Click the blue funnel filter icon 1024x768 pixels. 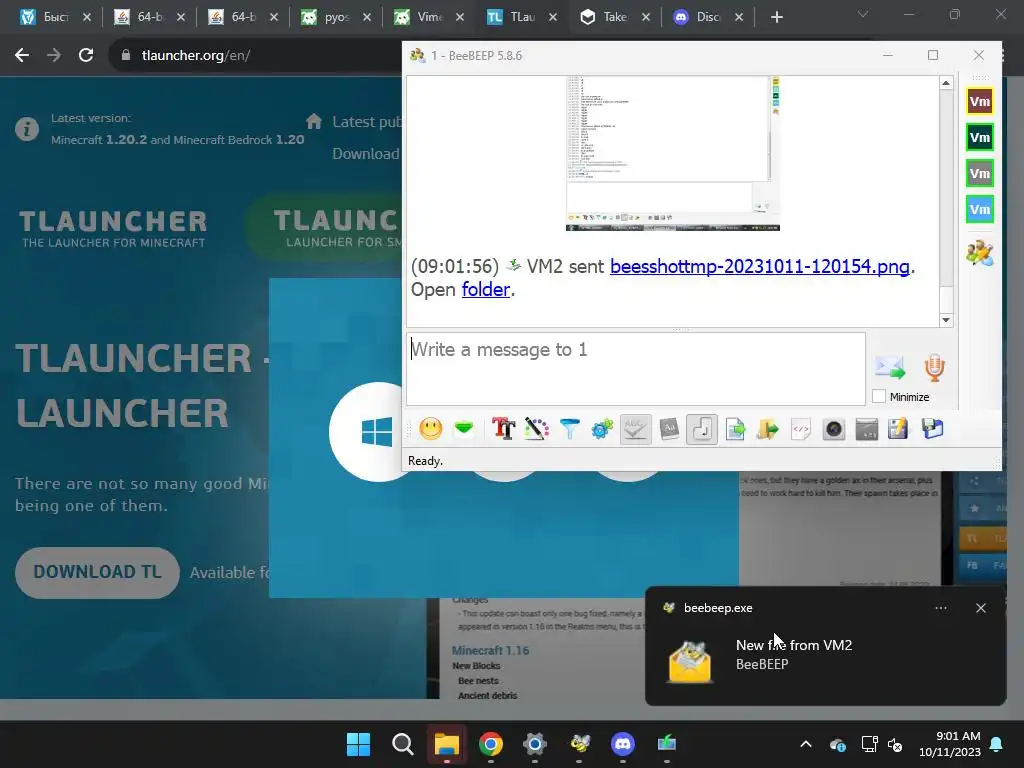click(x=569, y=429)
